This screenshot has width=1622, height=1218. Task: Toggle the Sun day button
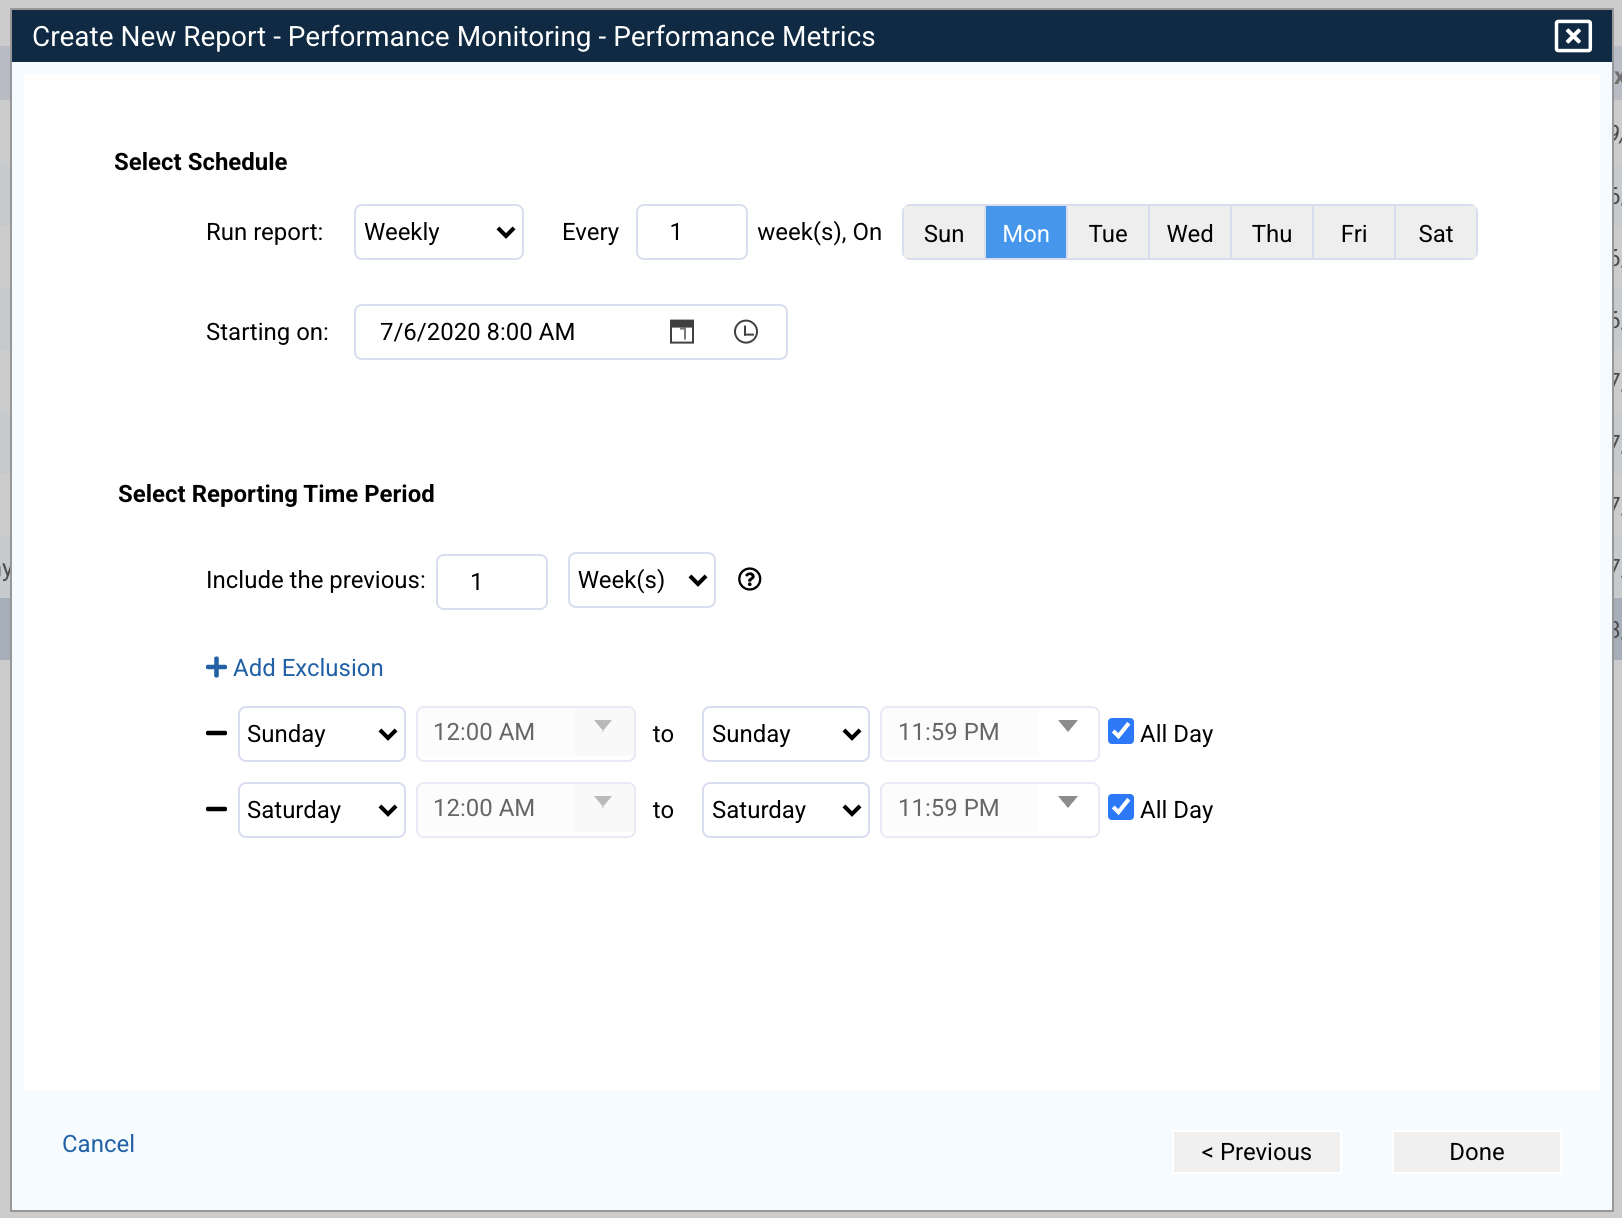(944, 233)
